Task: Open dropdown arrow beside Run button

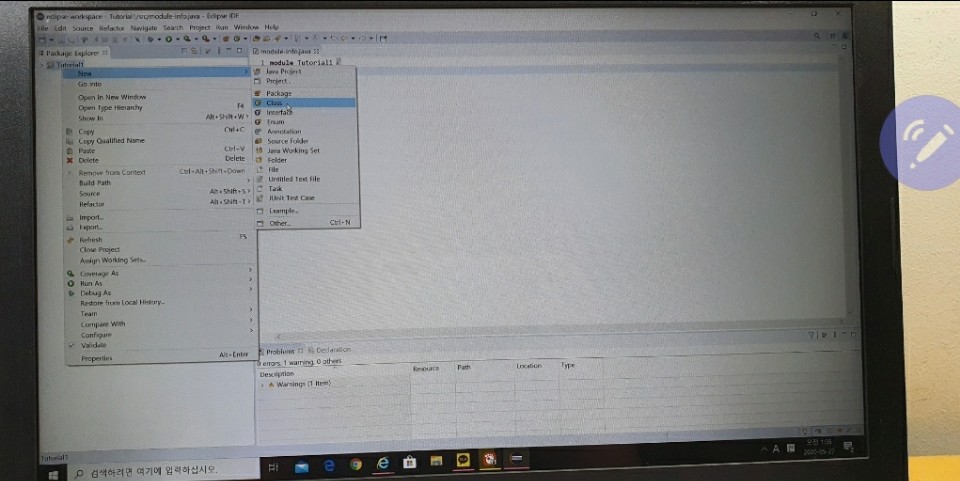Action: [x=176, y=40]
